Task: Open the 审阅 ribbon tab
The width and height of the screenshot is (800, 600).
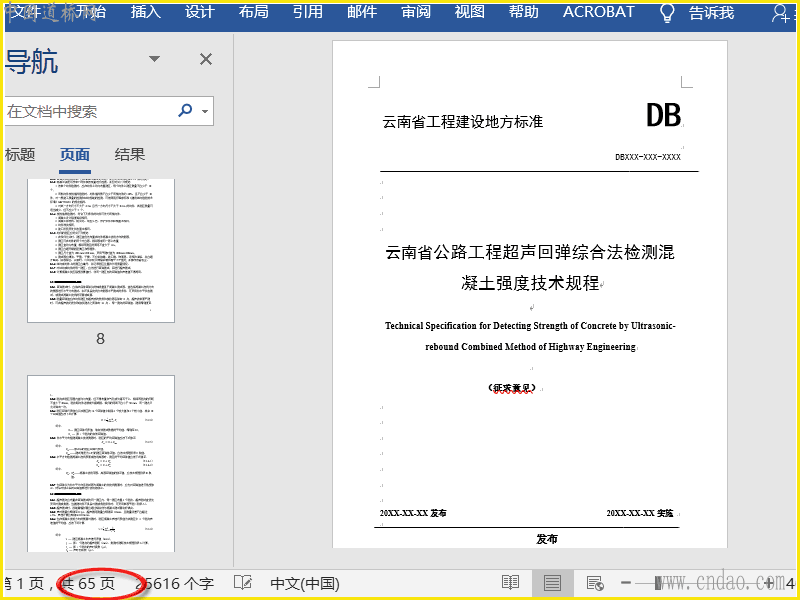Action: point(416,12)
